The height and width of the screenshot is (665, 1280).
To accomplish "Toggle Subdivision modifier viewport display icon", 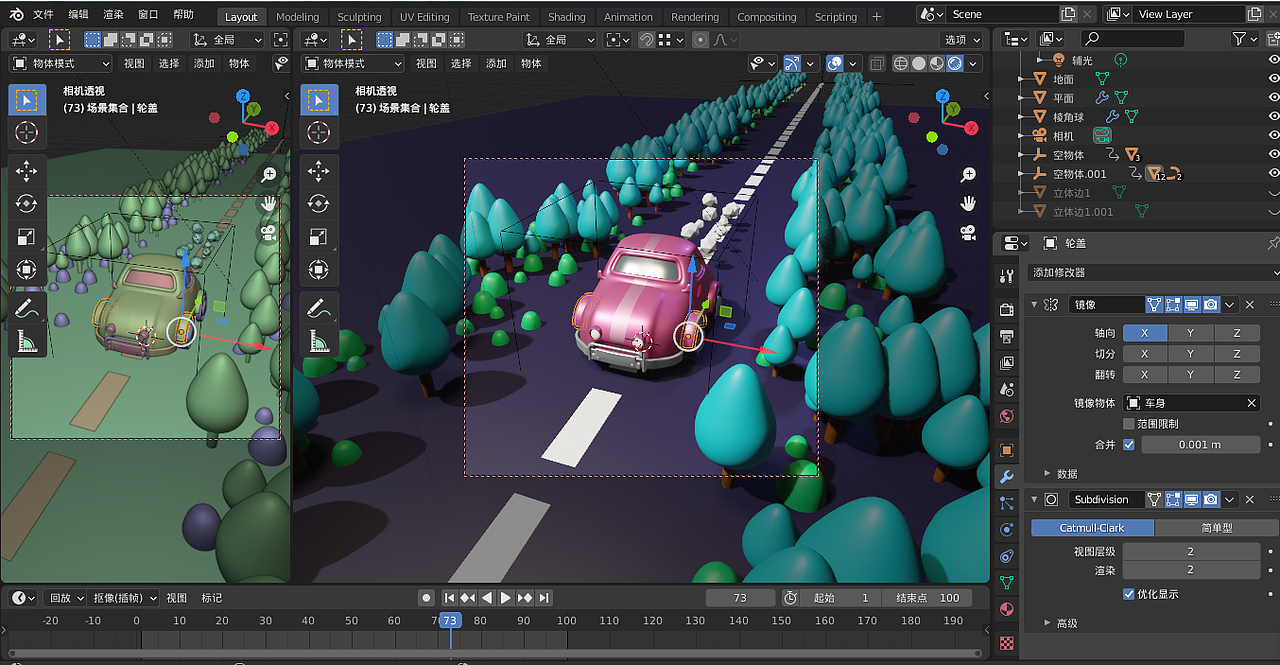I will click(1192, 499).
